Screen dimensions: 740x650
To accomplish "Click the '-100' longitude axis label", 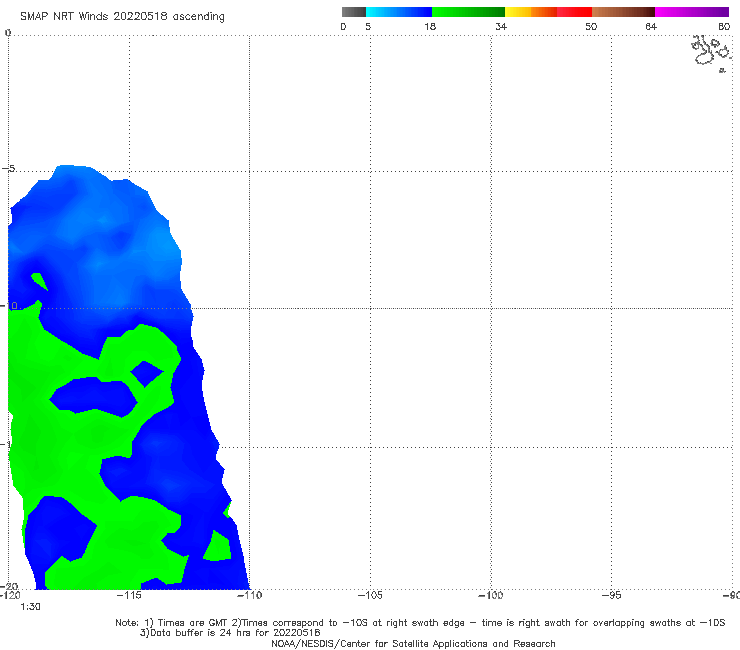I will (x=490, y=595).
